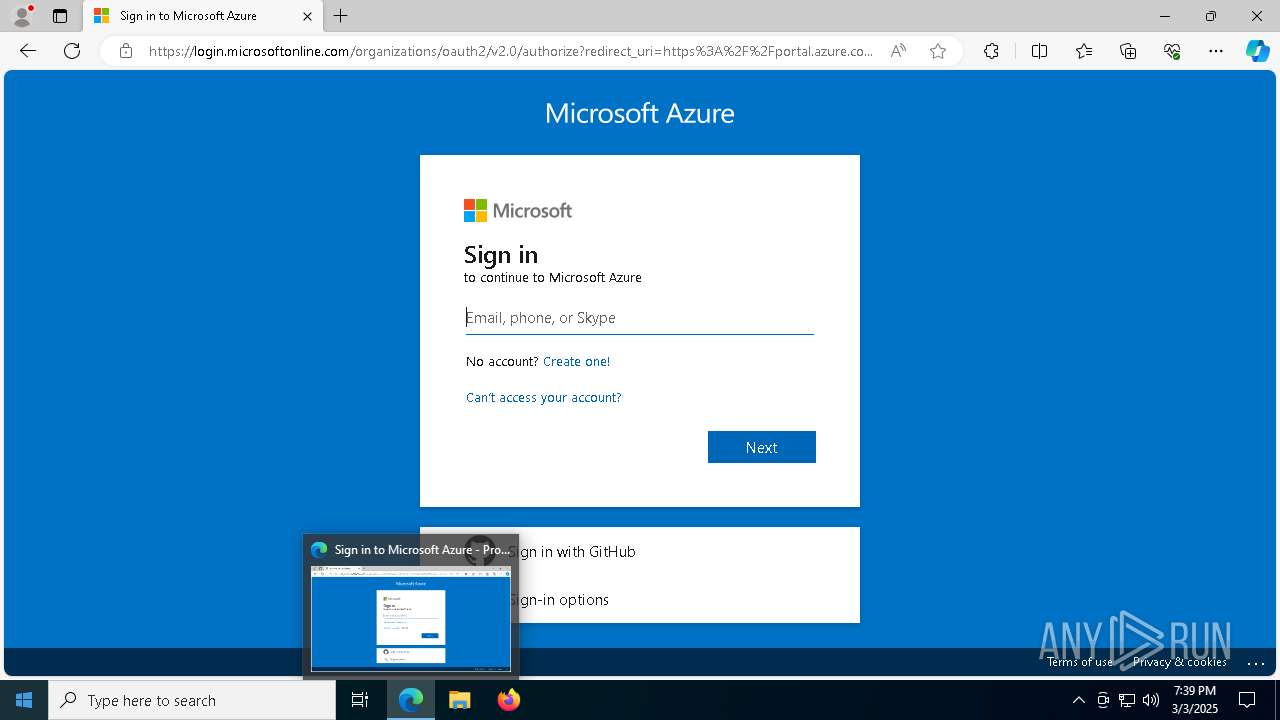Click the Type here to search box
Viewport: 1280px width, 720px height.
[x=192, y=700]
